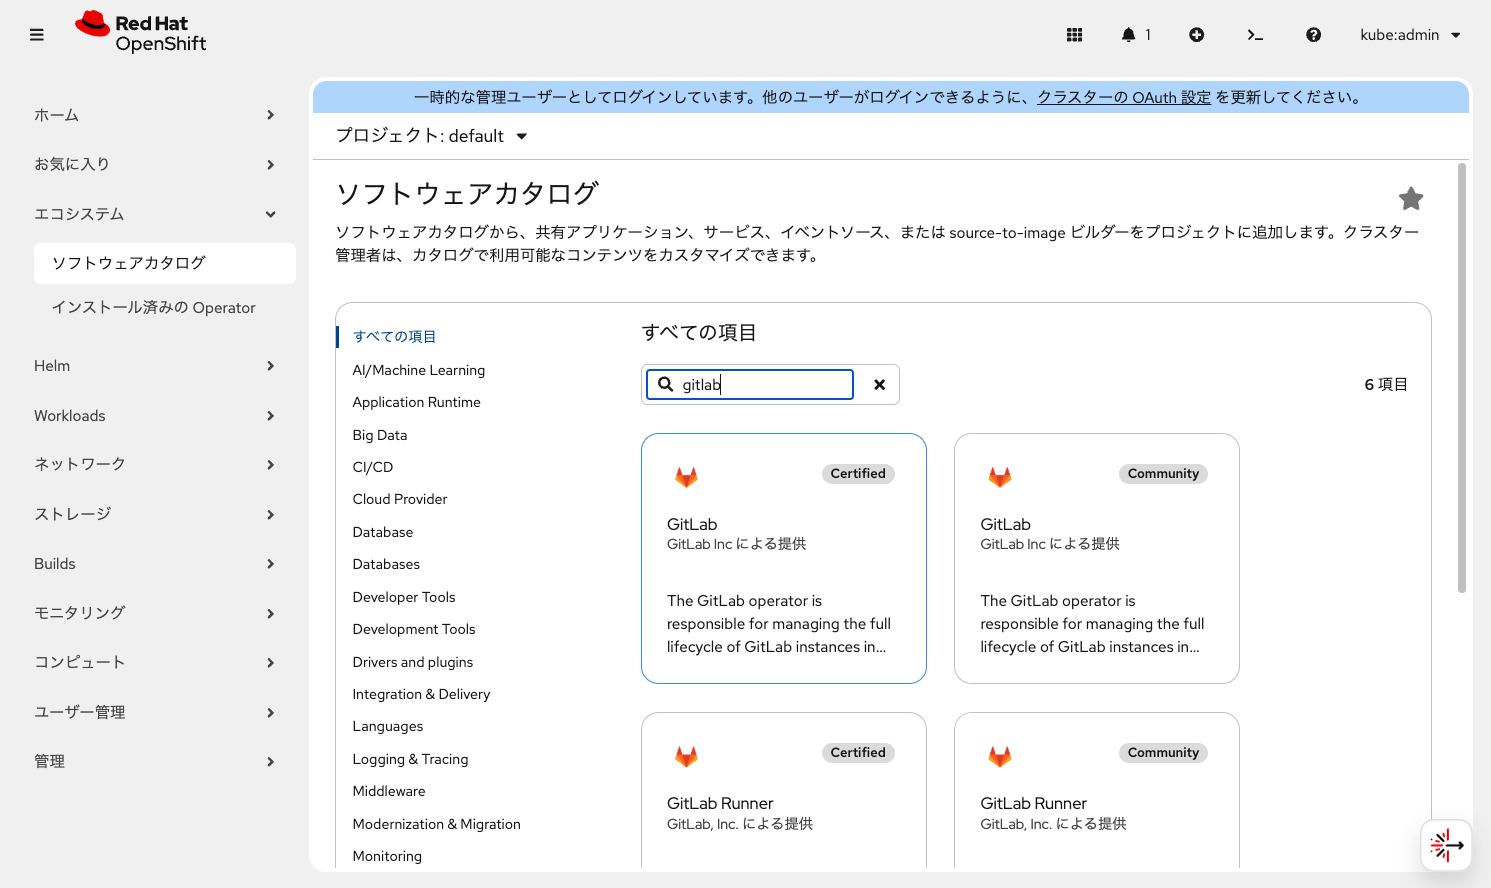1491x888 pixels.
Task: Expand the Workloads sidebar section
Action: [155, 415]
